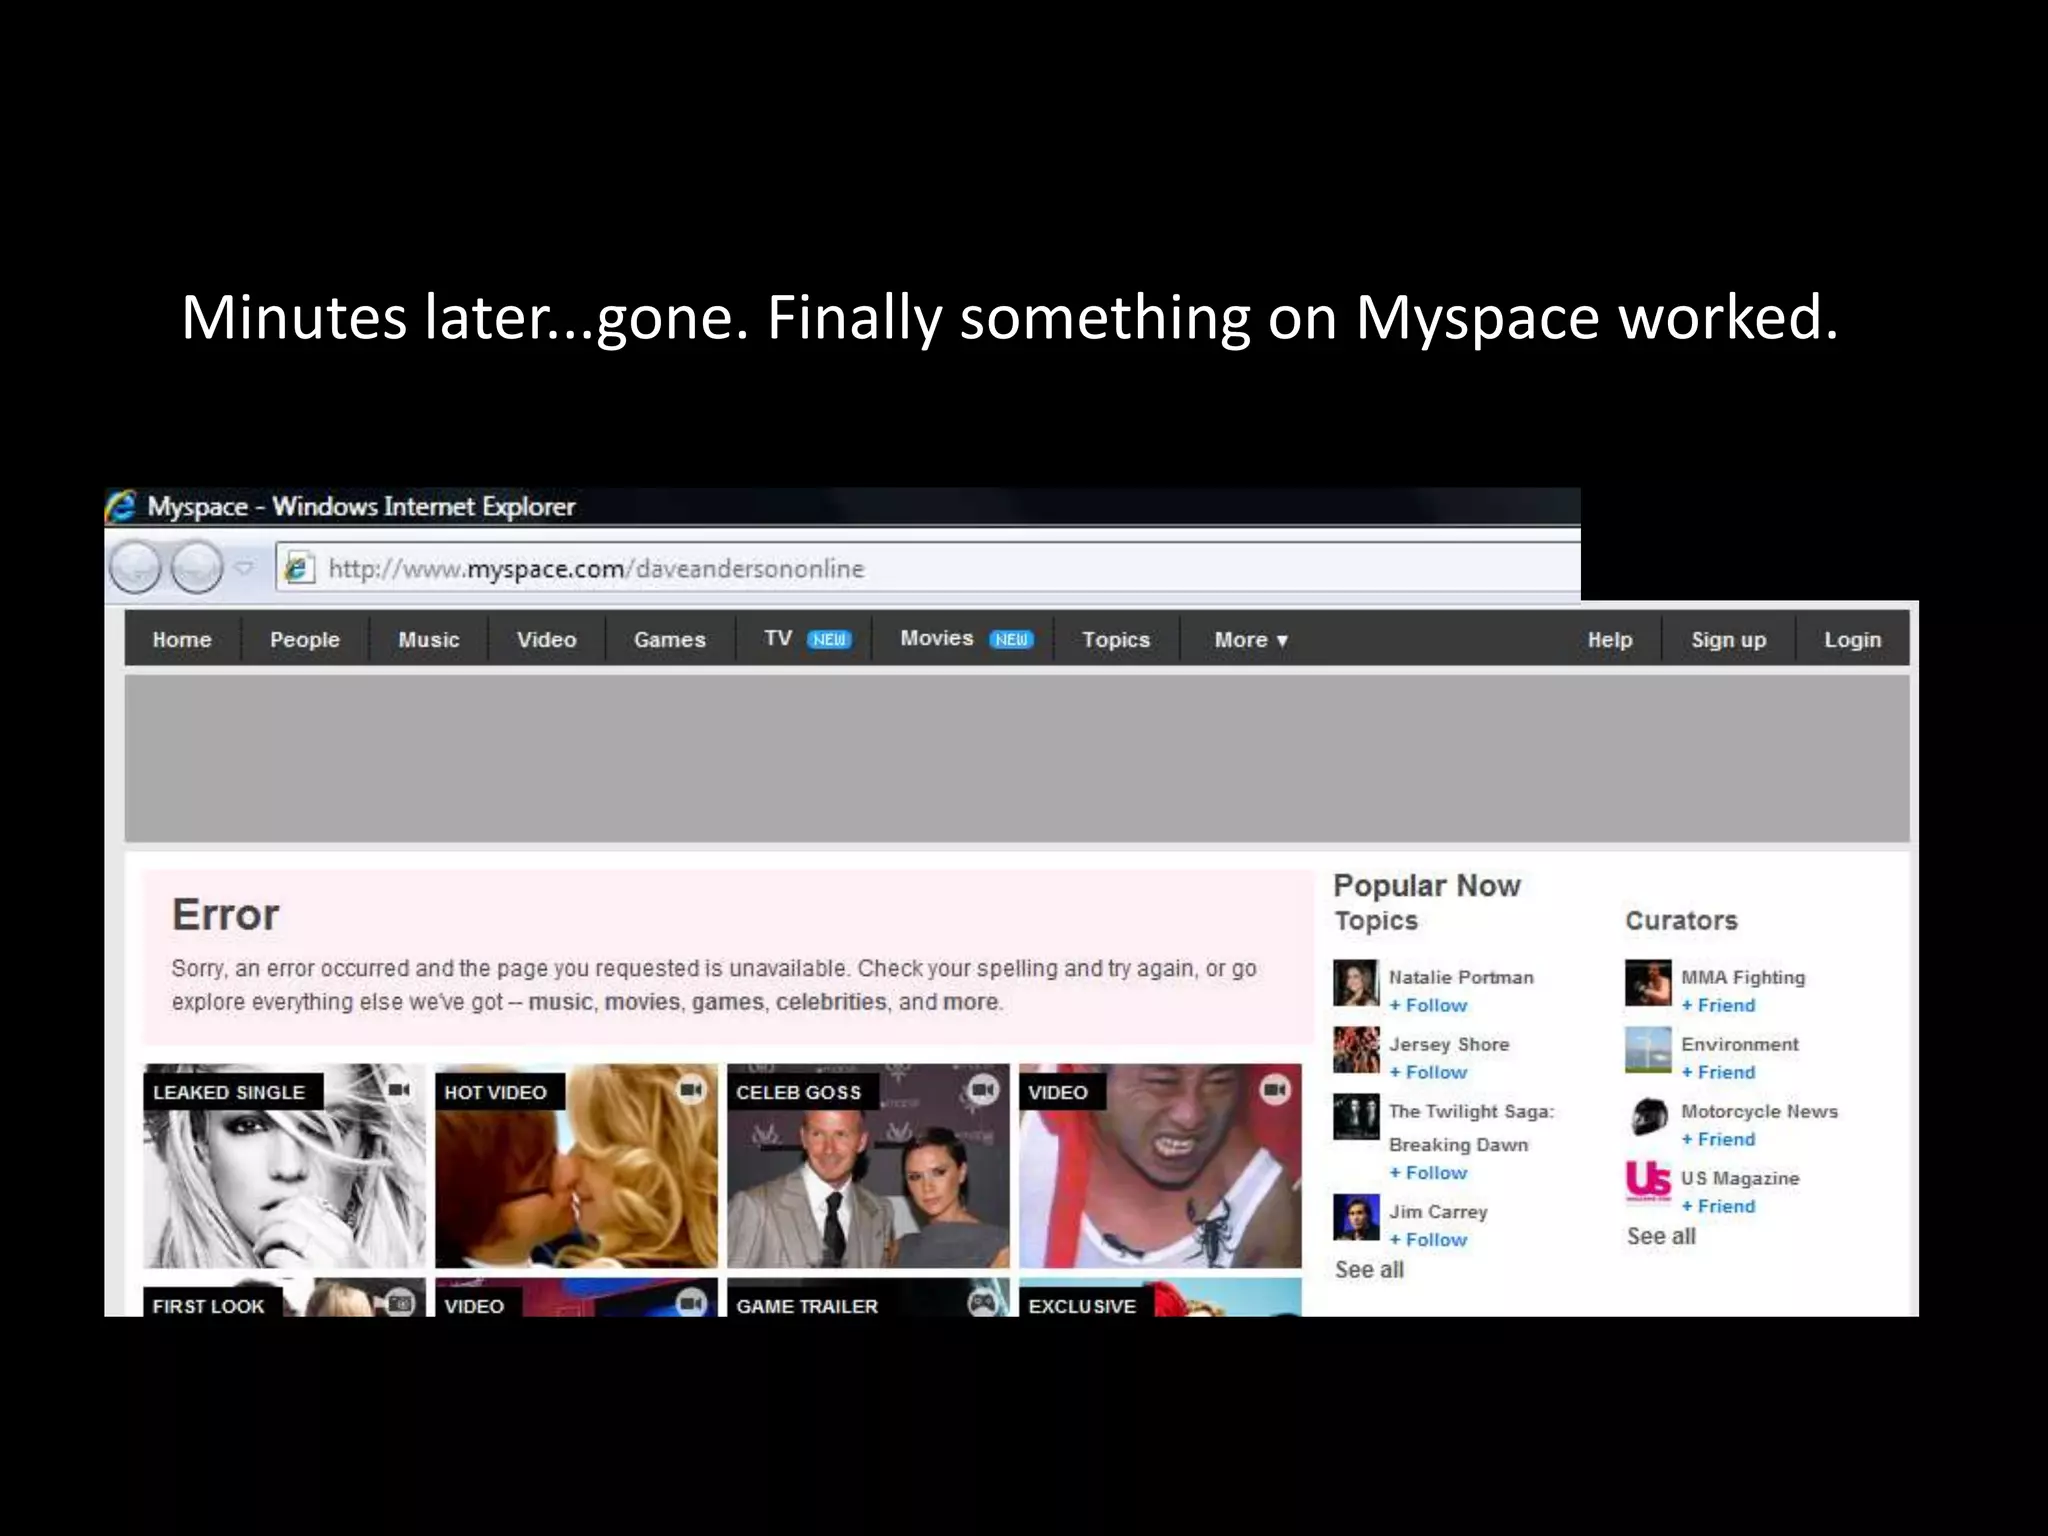
Task: Open the TV section marked NEW
Action: (808, 639)
